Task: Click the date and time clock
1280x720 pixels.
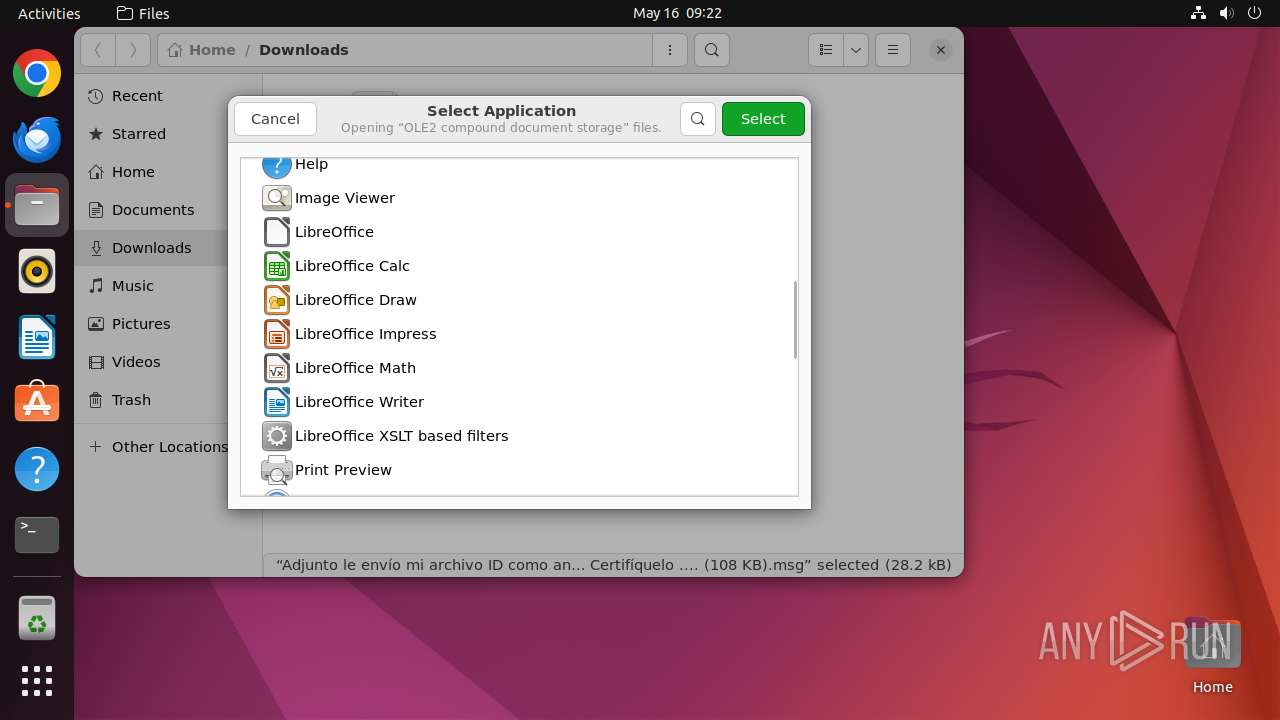Action: [677, 13]
